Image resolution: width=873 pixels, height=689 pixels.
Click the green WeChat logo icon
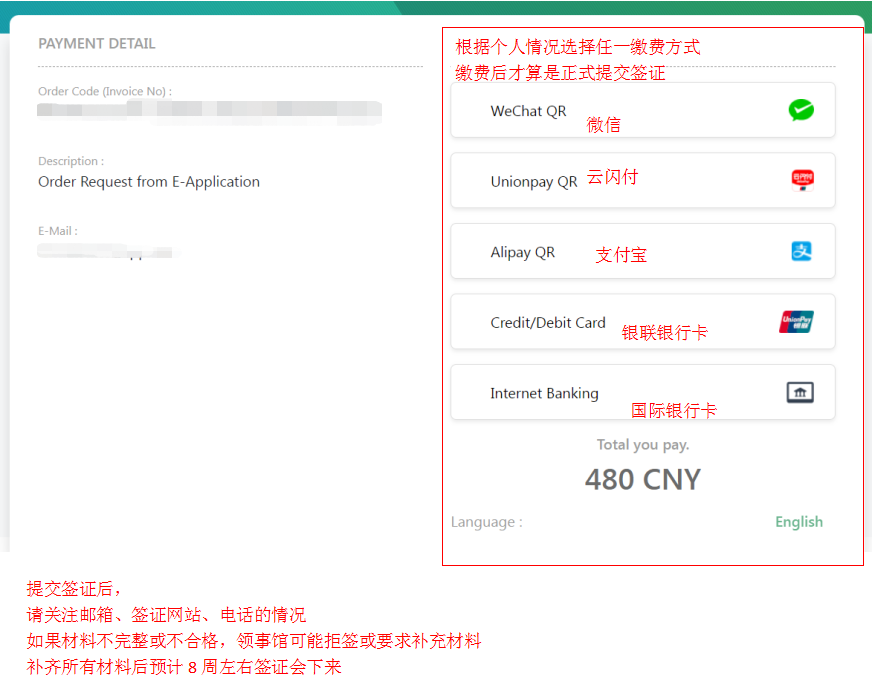tap(800, 110)
